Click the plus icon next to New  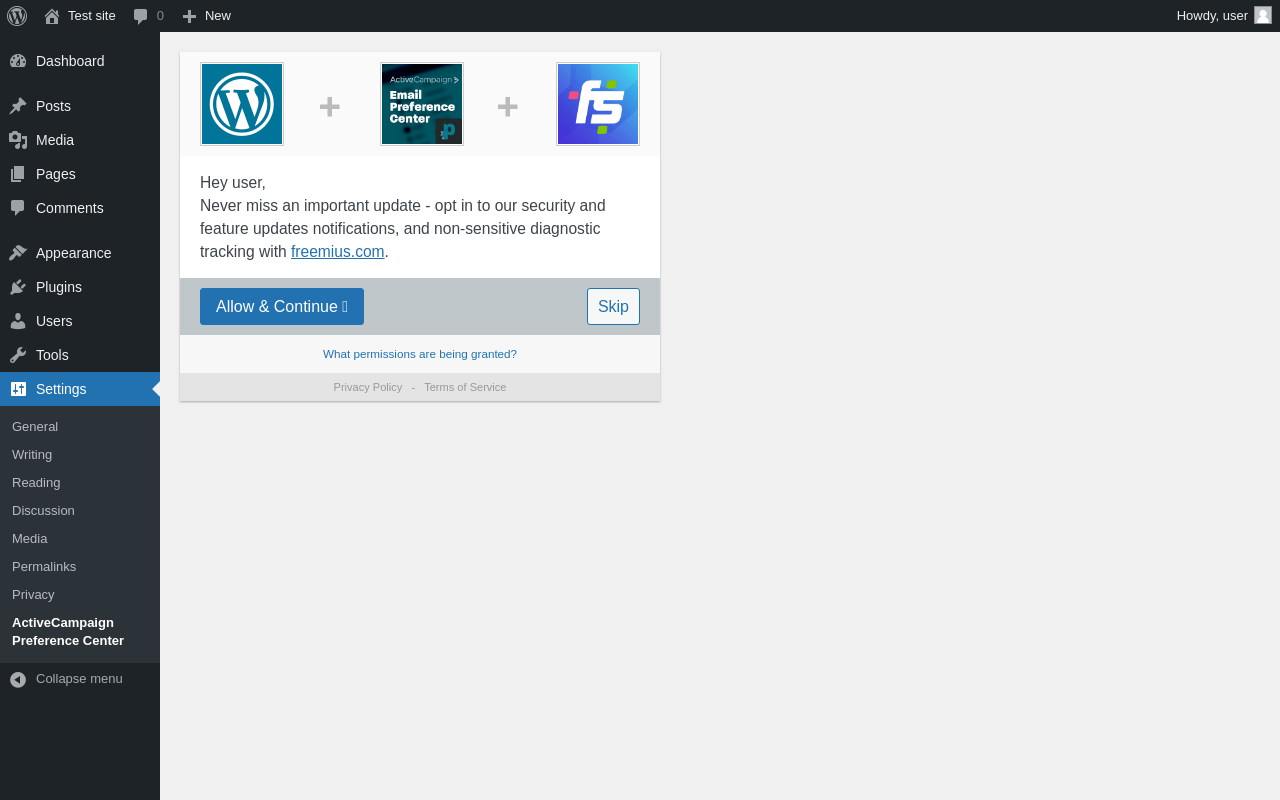tap(189, 16)
